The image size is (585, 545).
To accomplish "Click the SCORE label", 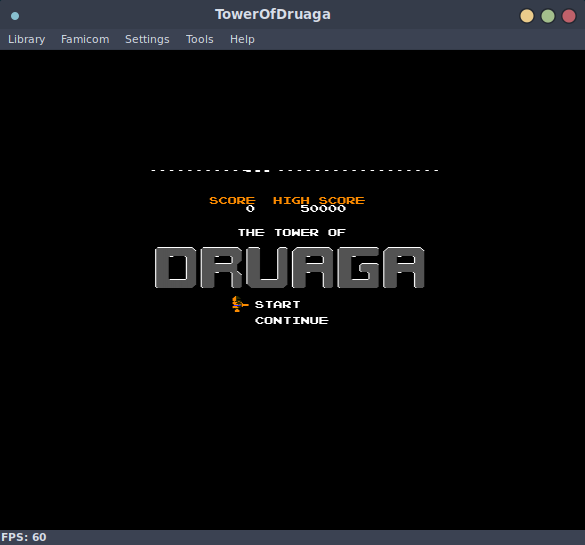I will (x=232, y=200).
